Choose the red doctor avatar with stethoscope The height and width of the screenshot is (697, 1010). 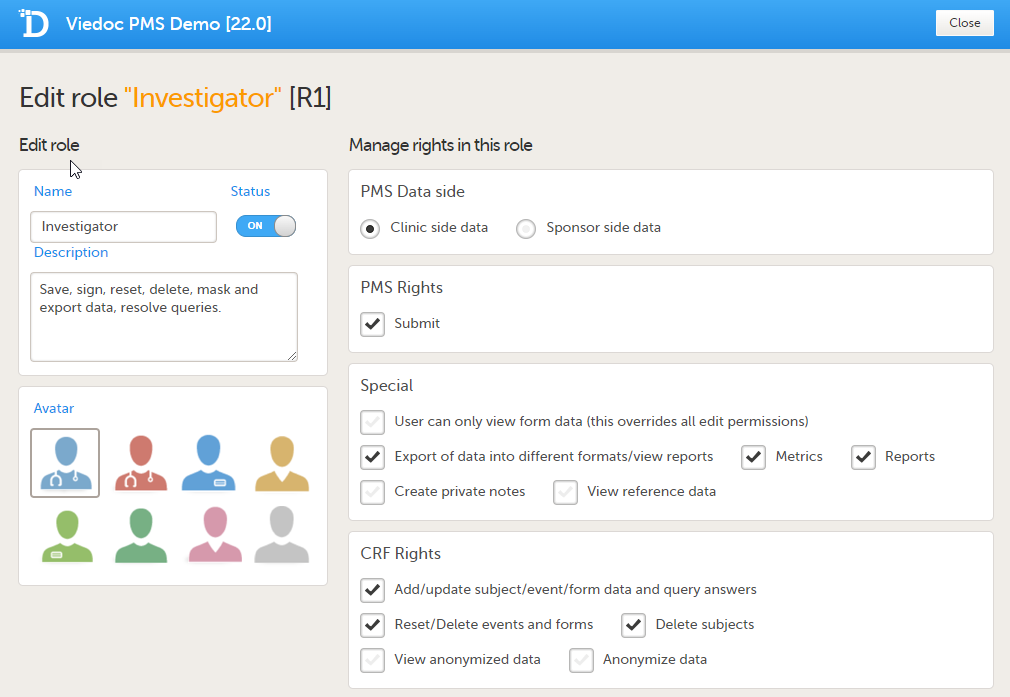point(140,463)
